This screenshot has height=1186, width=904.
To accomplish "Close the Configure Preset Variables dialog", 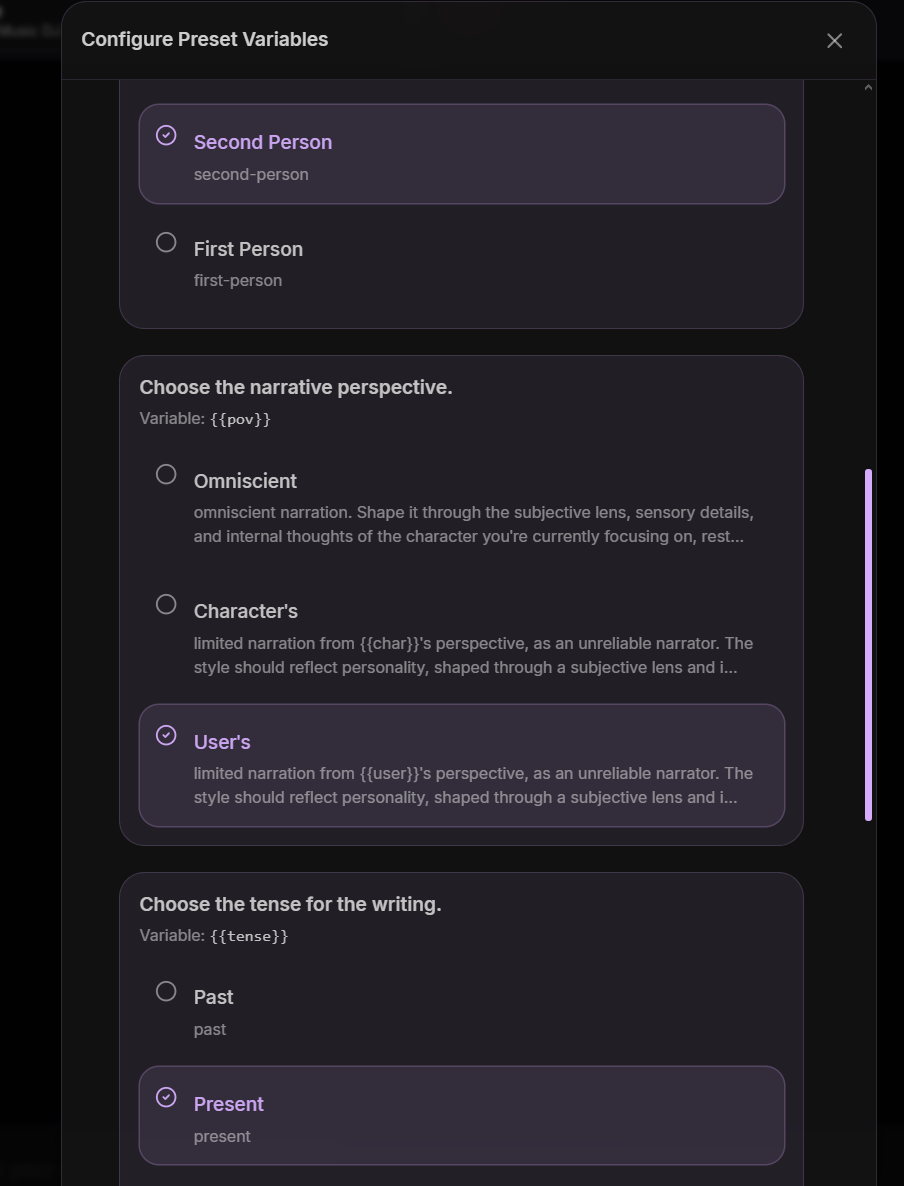I will pos(834,41).
